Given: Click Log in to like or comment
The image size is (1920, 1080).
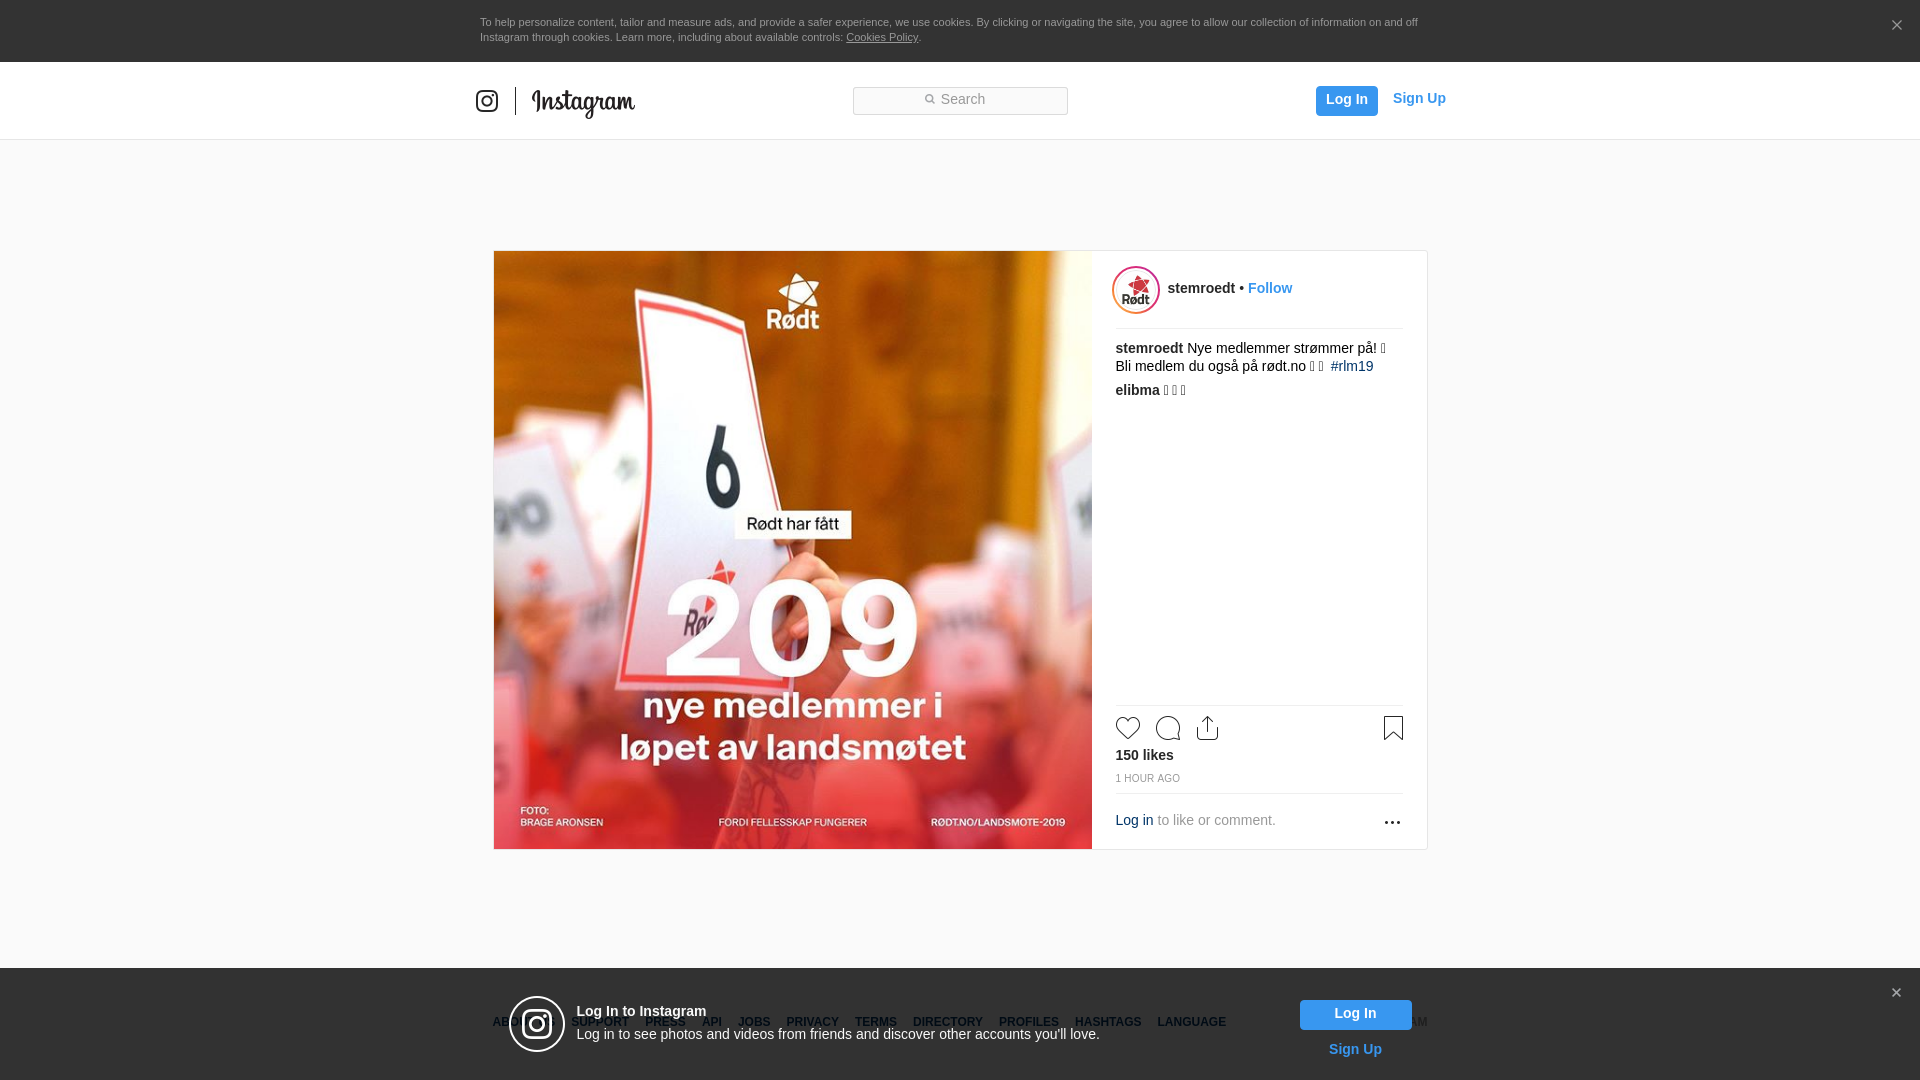Looking at the screenshot, I should coord(1134,820).
